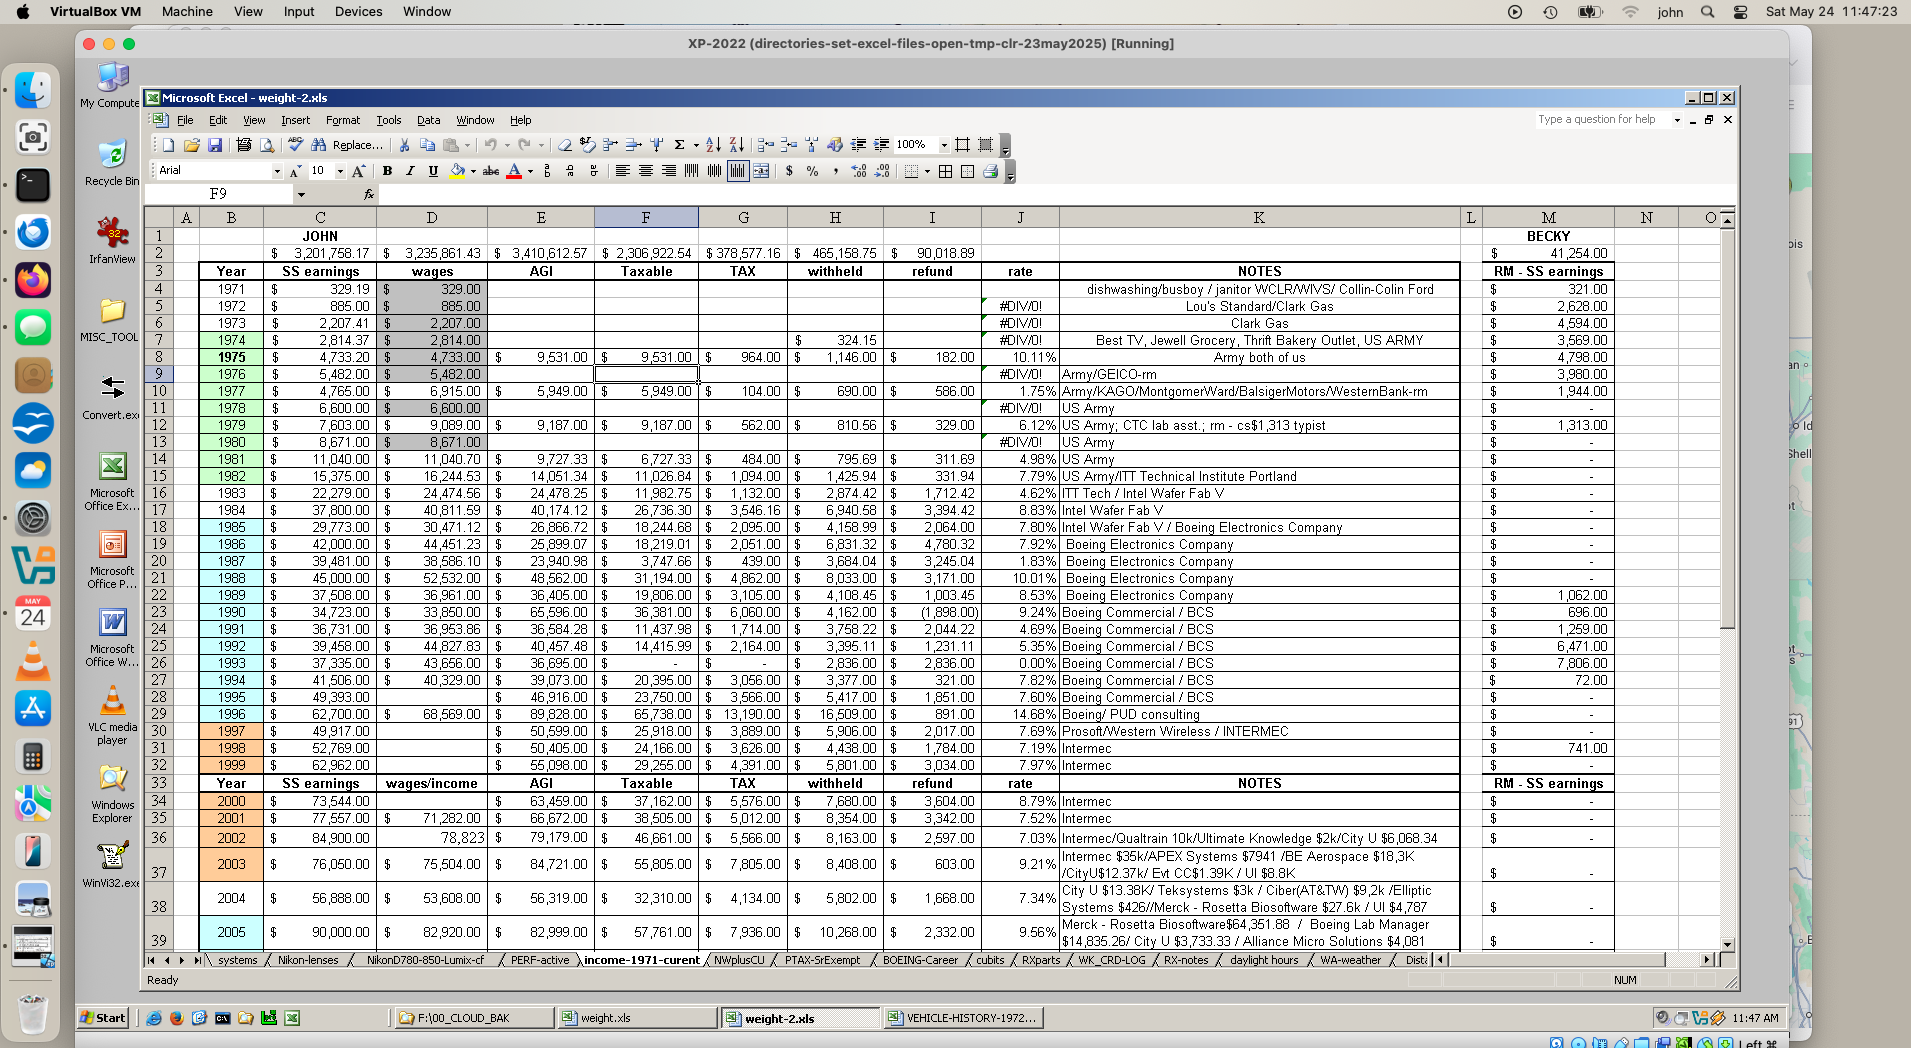Open the Format menu
This screenshot has width=1911, height=1048.
(342, 120)
